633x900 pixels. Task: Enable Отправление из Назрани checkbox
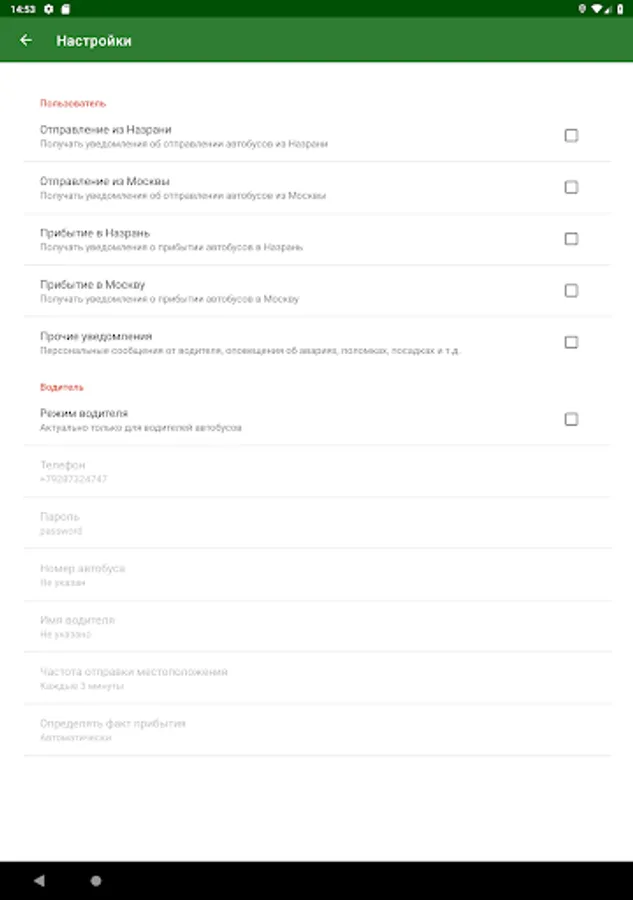point(571,135)
